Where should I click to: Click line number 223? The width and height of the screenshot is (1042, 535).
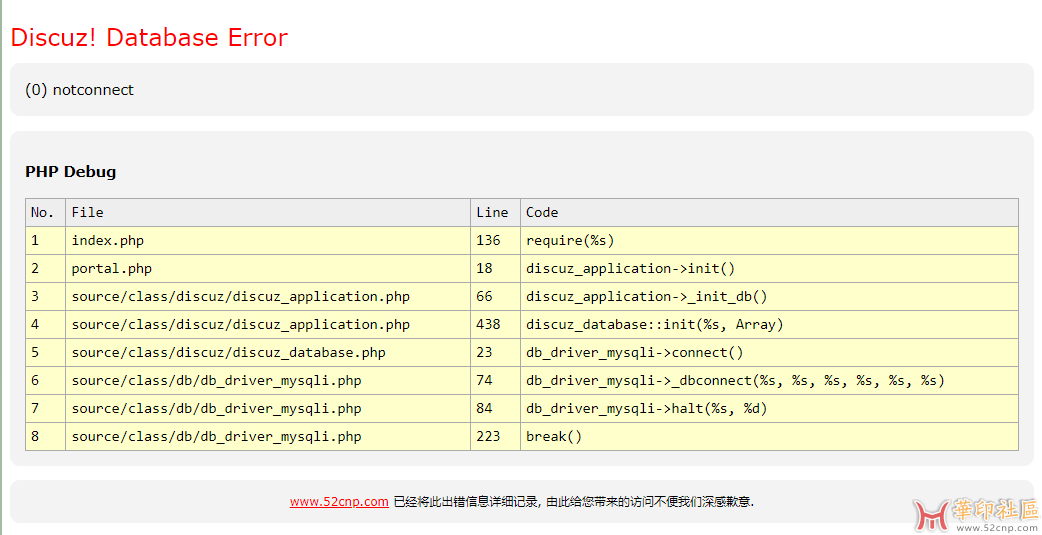(495, 437)
